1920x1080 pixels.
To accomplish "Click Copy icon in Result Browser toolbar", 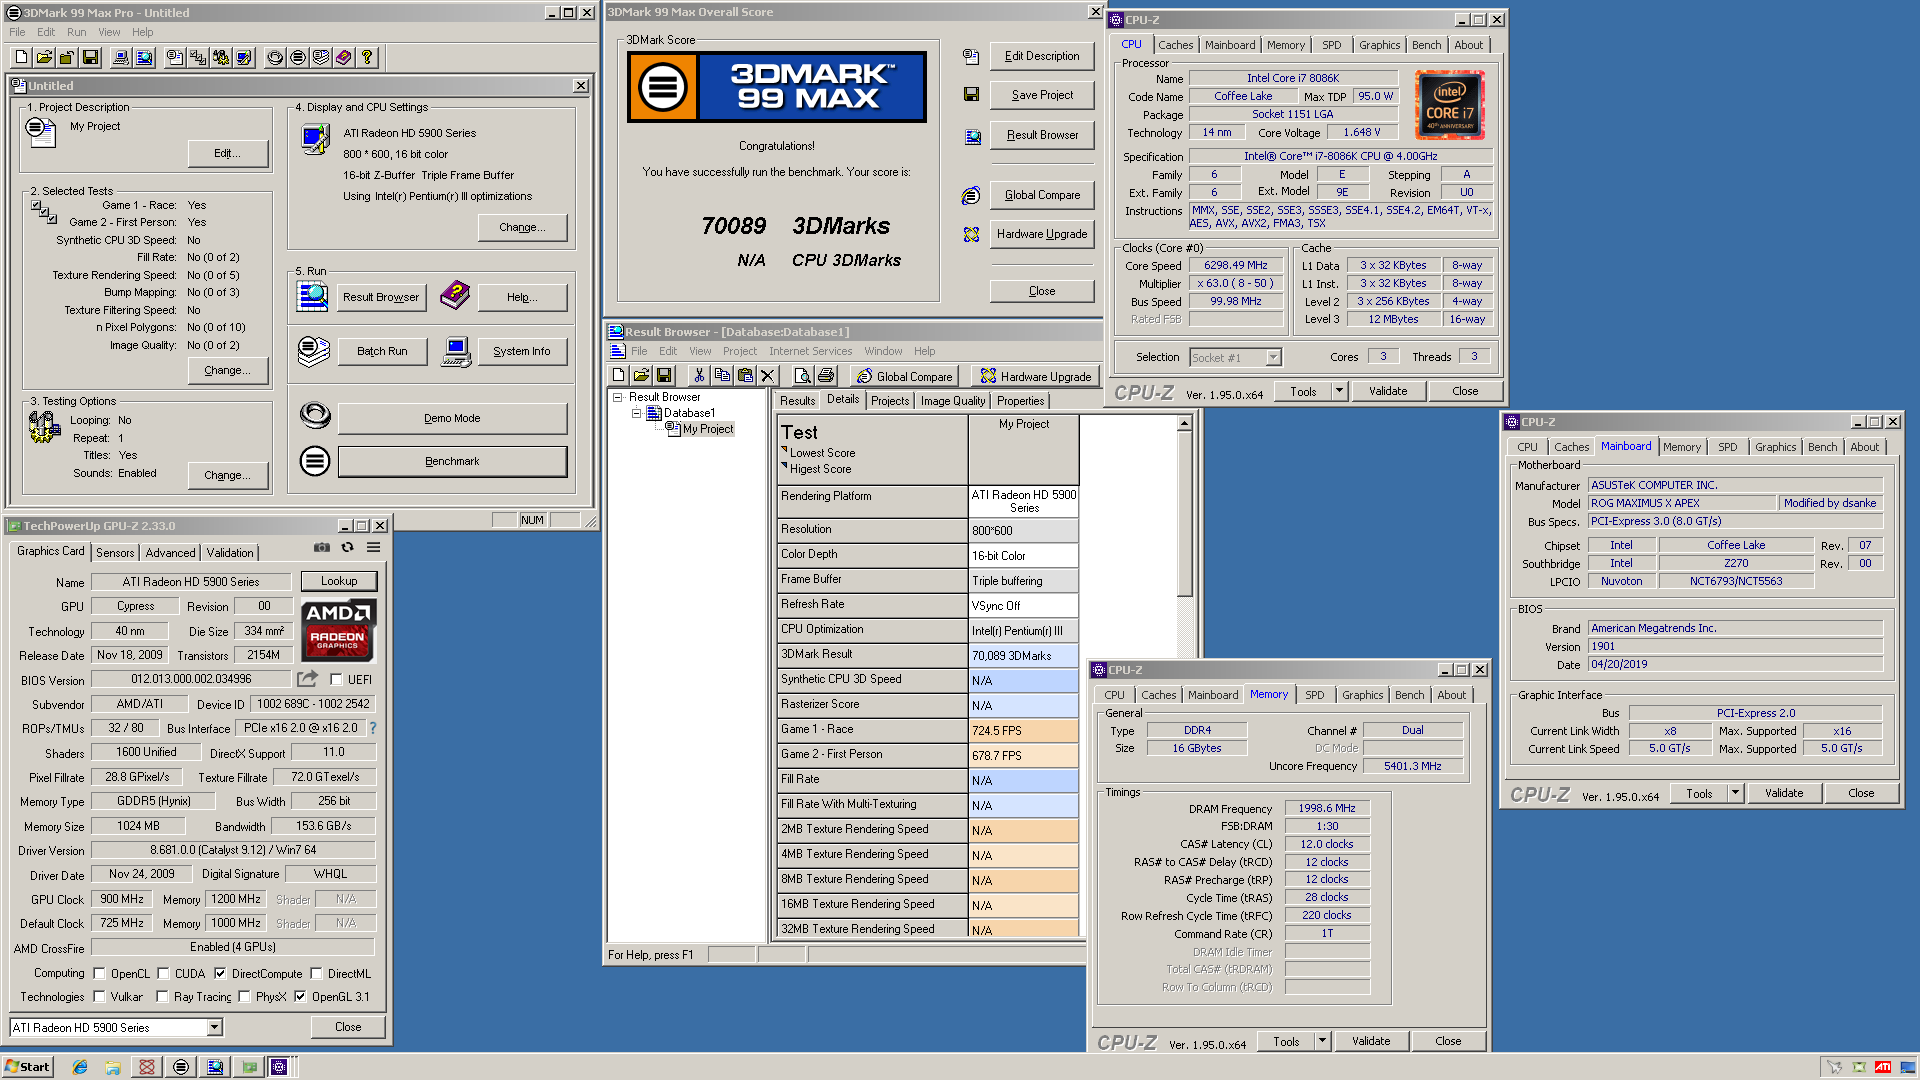I will tap(722, 376).
